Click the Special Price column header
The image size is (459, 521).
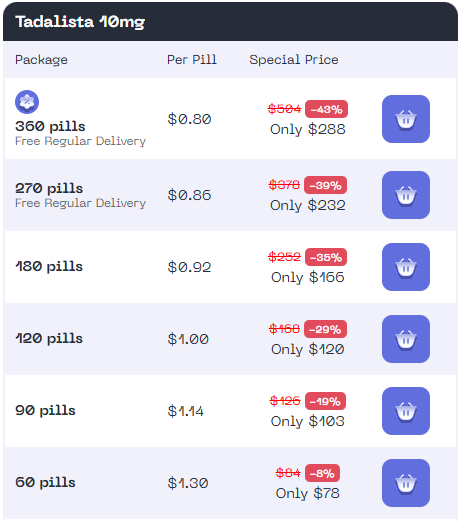pos(294,60)
